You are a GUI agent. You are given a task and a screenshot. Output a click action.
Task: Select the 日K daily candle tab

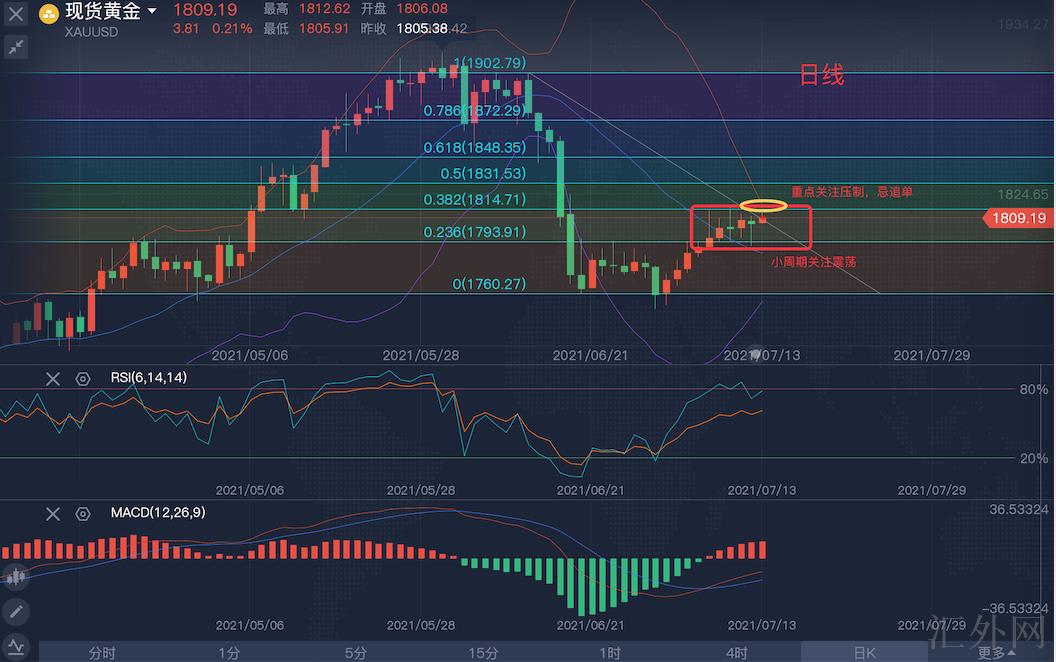pyautogui.click(x=864, y=653)
